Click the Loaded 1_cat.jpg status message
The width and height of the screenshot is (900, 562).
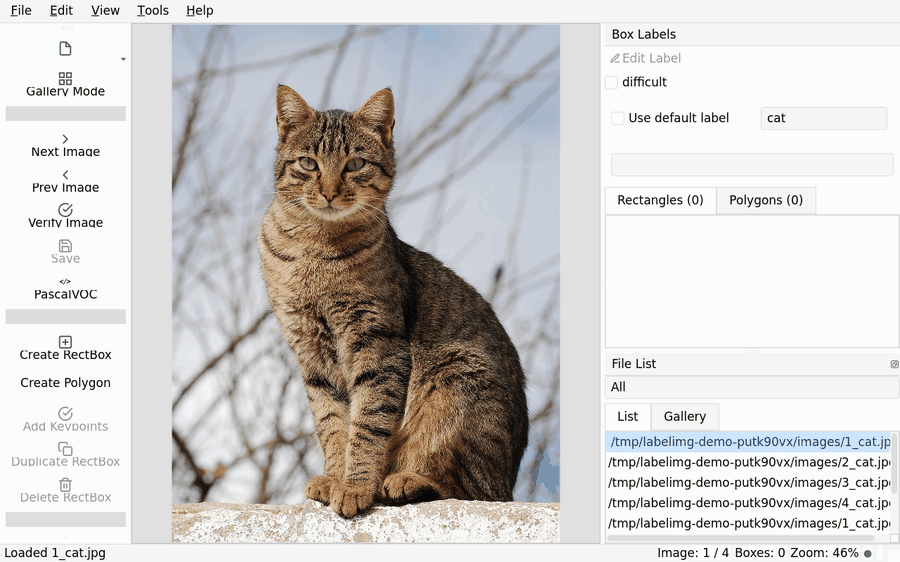tap(55, 553)
